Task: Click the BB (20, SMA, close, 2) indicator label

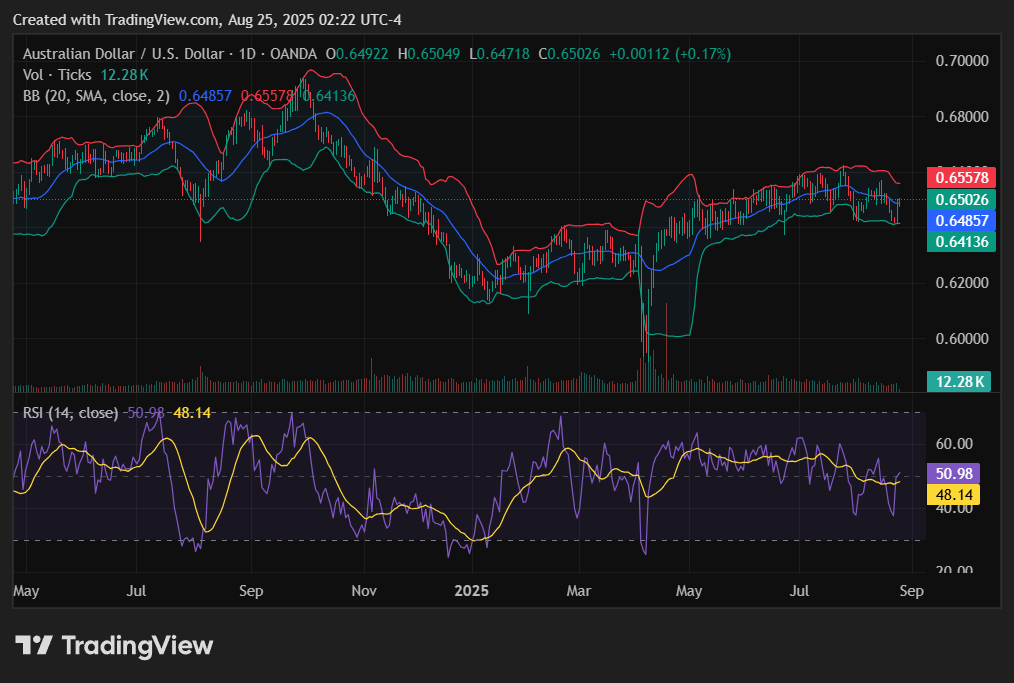Action: tap(96, 96)
